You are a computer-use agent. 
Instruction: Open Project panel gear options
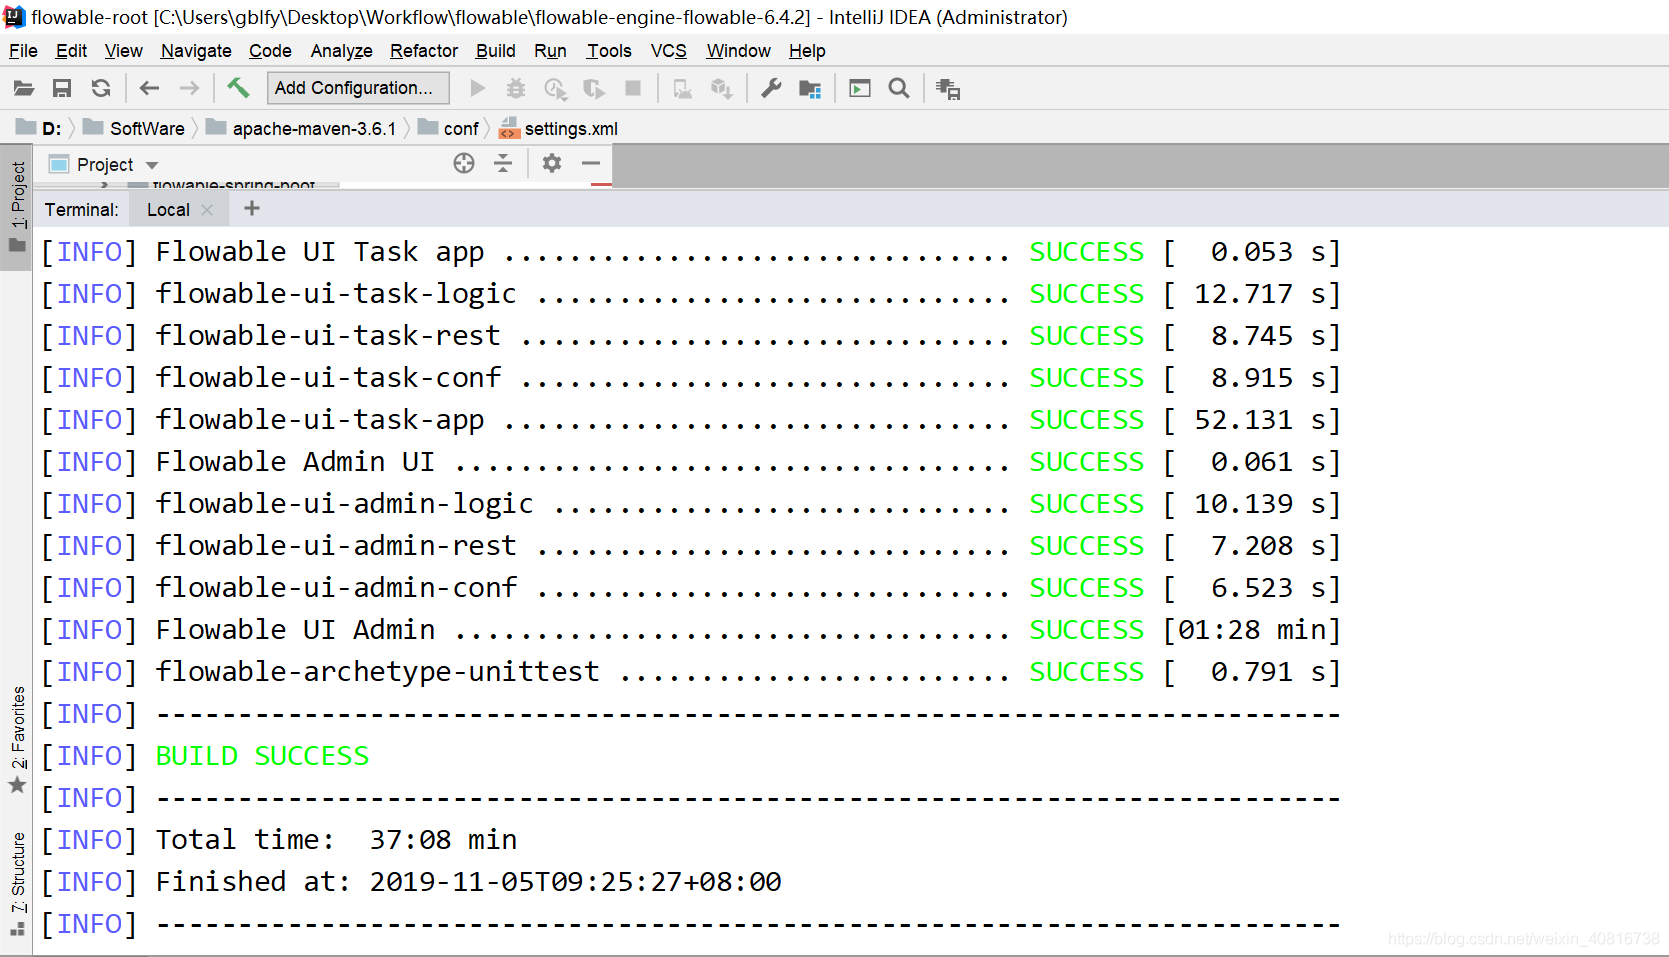coord(552,163)
